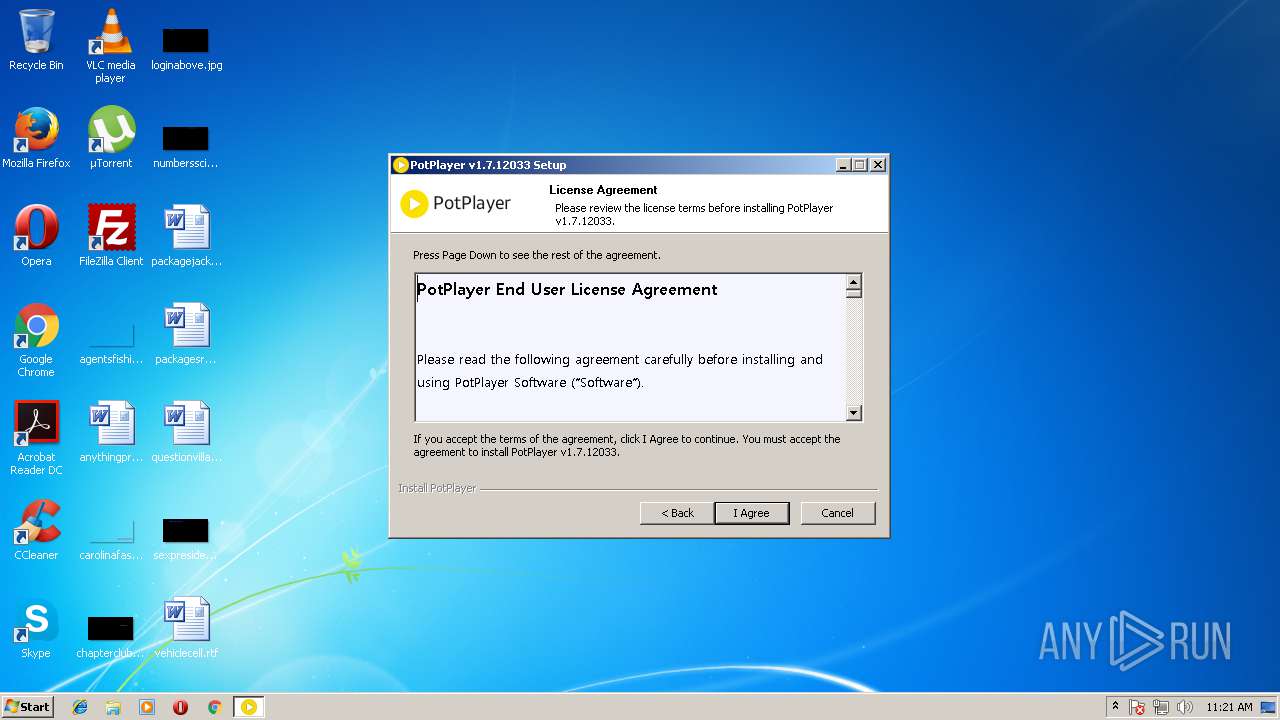Go back with the < Back button
Image resolution: width=1280 pixels, height=720 pixels.
coord(677,513)
